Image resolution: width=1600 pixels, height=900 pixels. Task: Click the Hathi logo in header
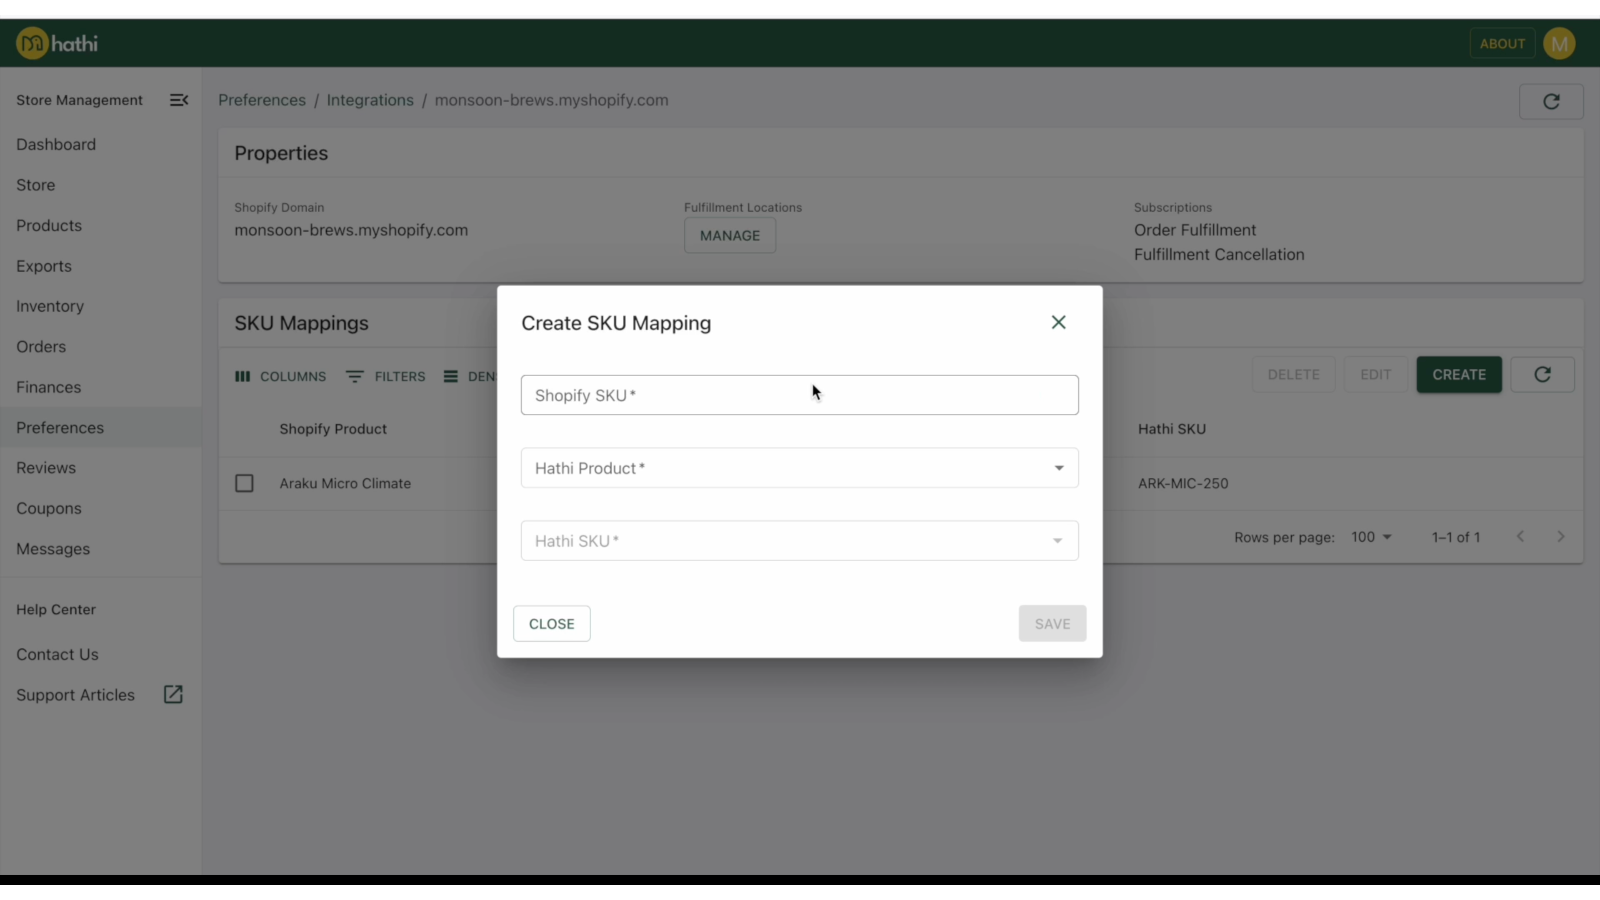pos(57,43)
